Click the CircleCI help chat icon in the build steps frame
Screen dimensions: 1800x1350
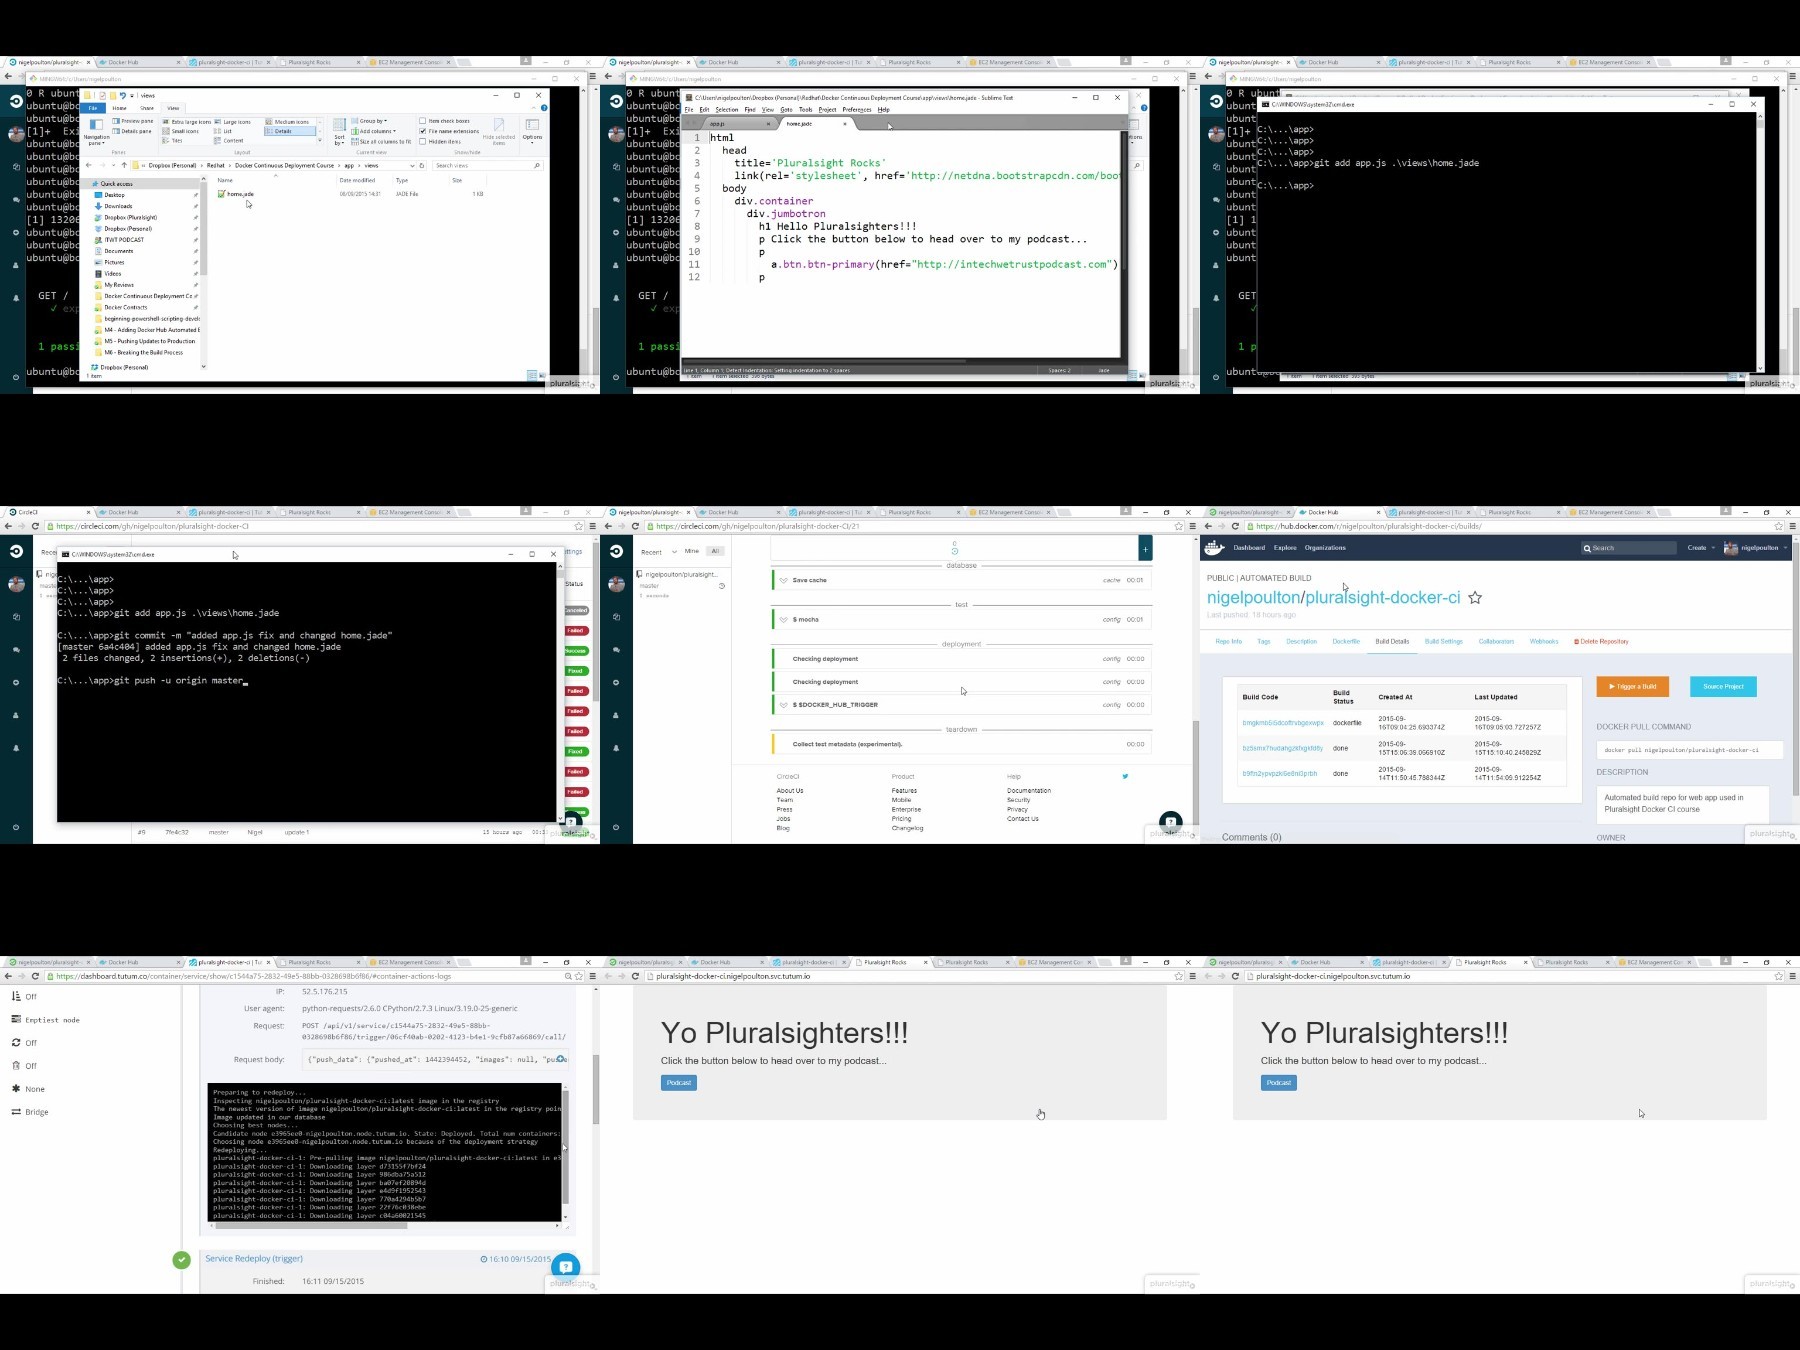[1171, 822]
